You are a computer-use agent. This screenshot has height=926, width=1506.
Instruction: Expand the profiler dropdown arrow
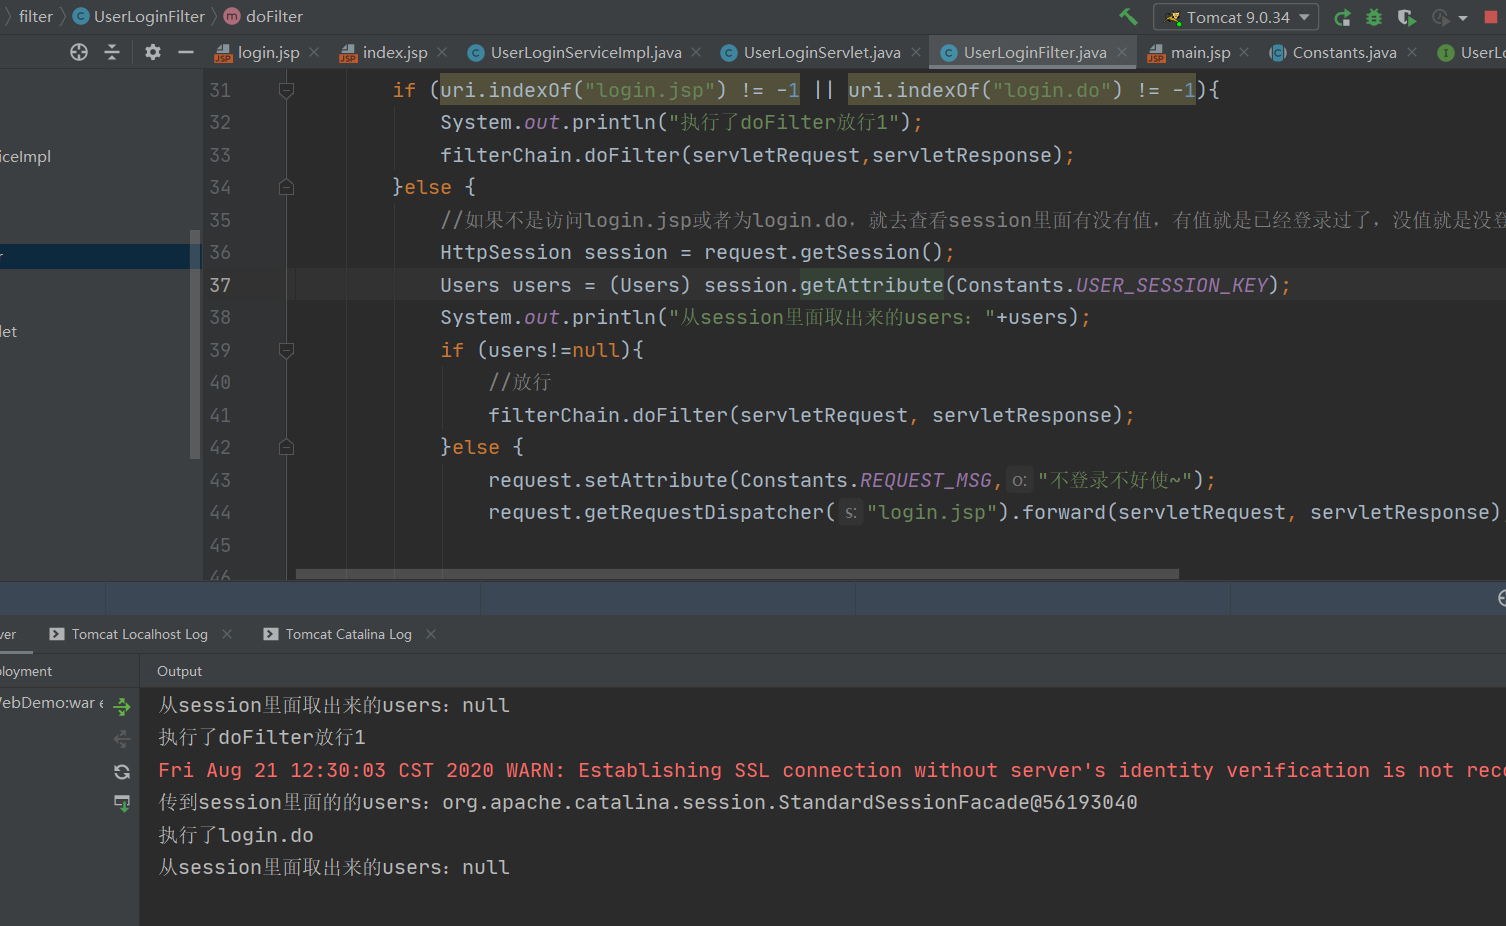pyautogui.click(x=1463, y=18)
